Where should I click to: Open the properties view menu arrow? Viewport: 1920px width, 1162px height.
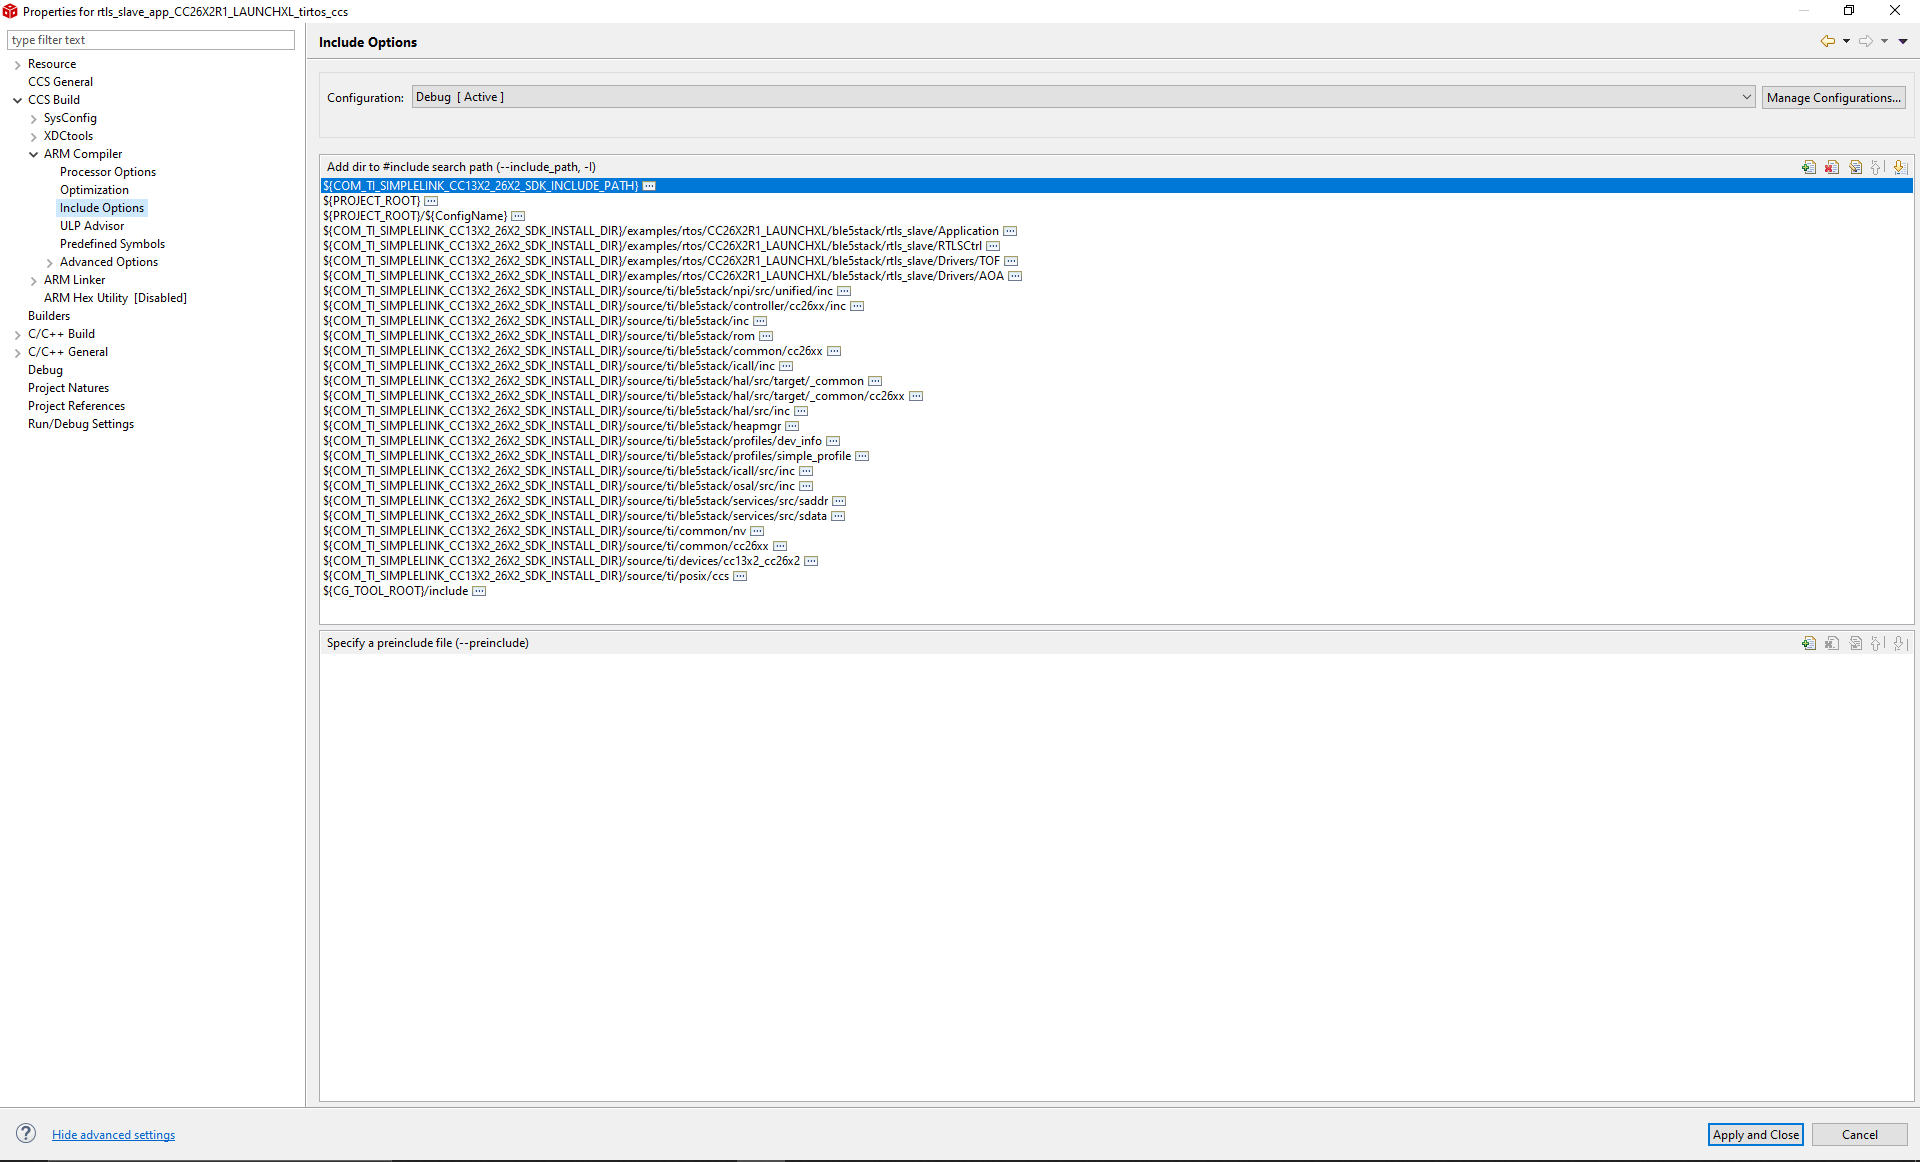point(1903,41)
